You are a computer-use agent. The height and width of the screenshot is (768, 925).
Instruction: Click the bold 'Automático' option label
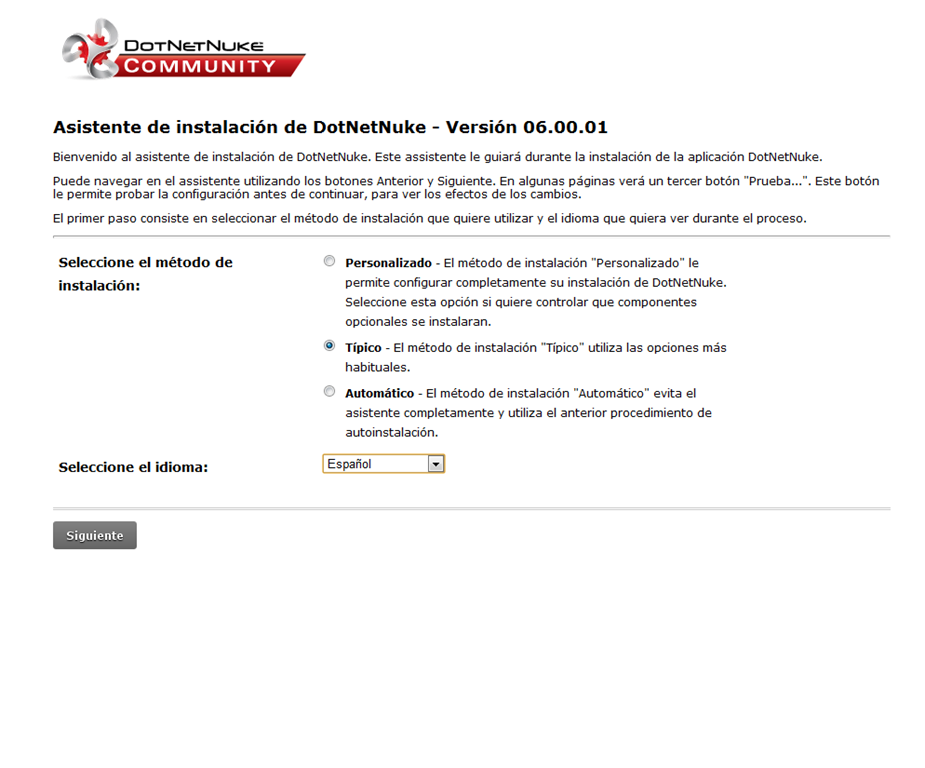379,393
